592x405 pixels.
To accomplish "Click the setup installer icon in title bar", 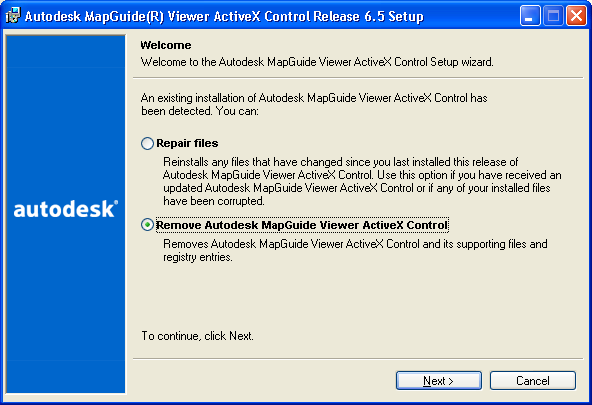I will coord(12,16).
